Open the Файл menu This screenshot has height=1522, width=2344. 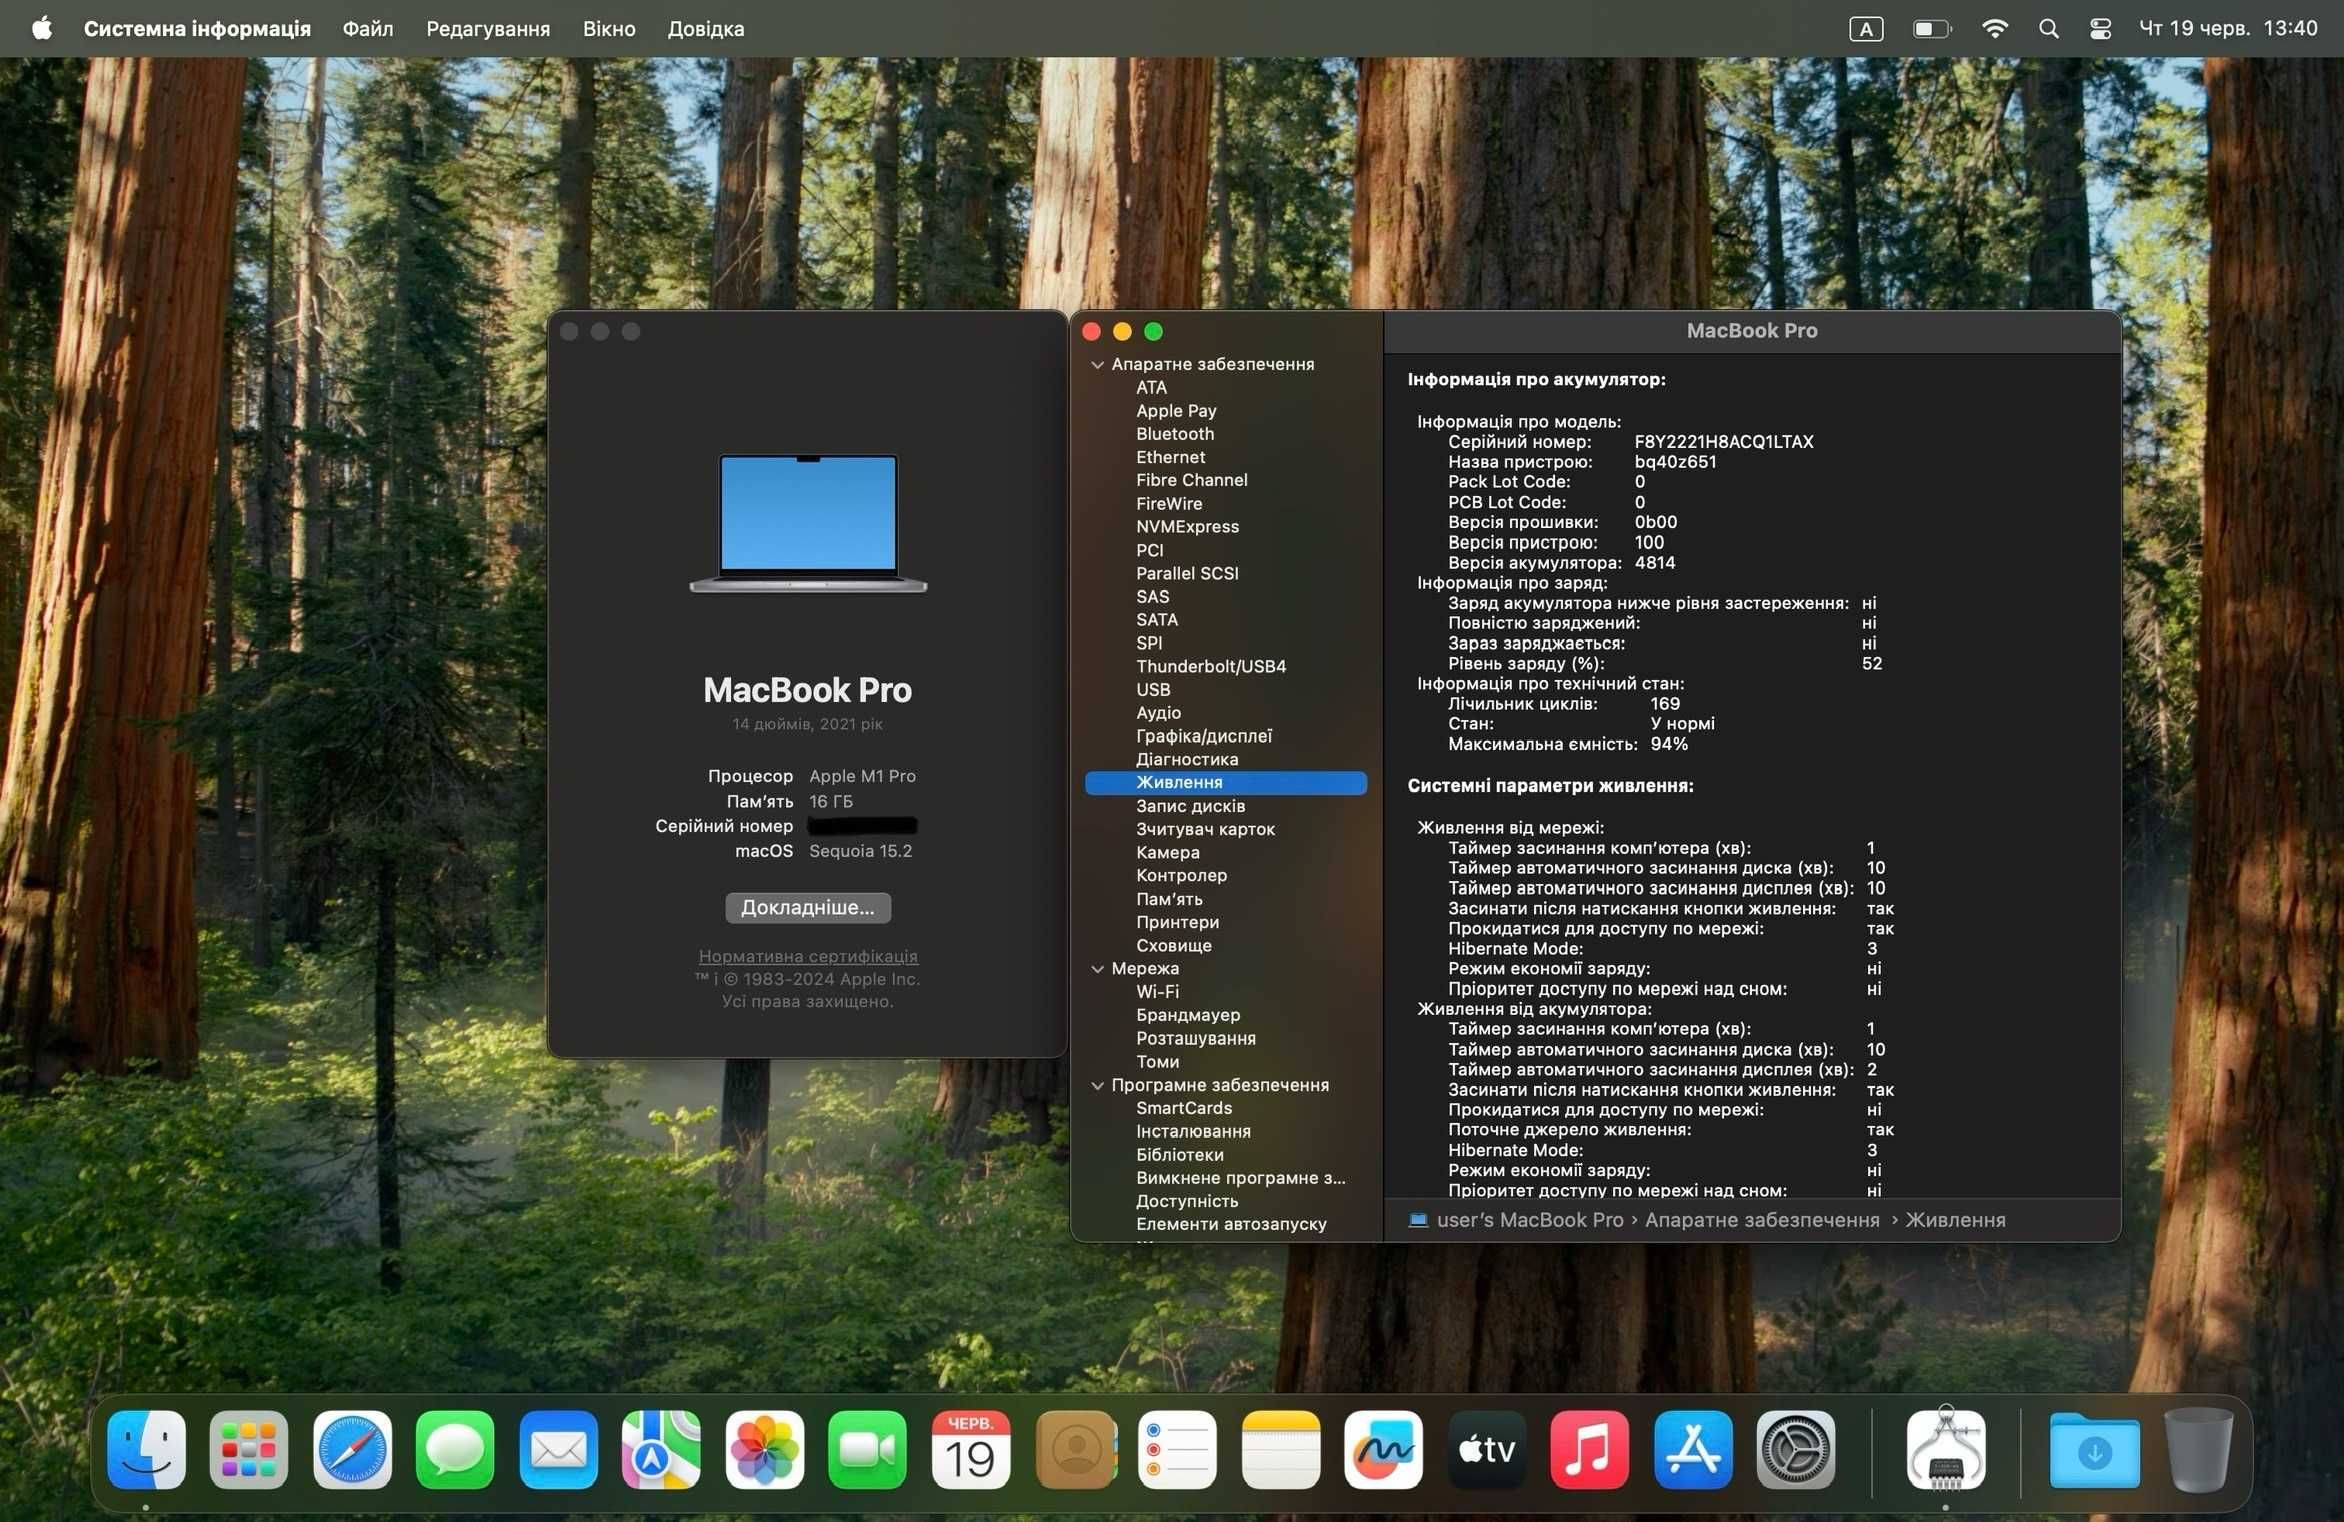368,28
